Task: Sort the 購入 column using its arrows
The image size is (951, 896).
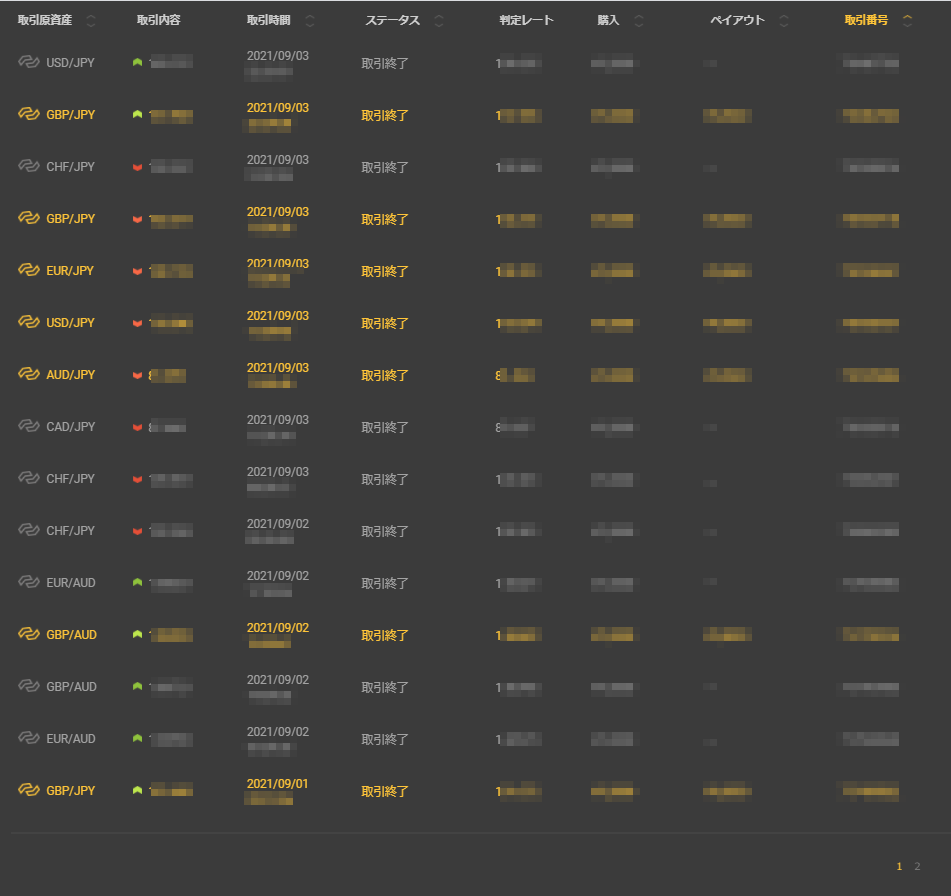Action: pos(637,21)
